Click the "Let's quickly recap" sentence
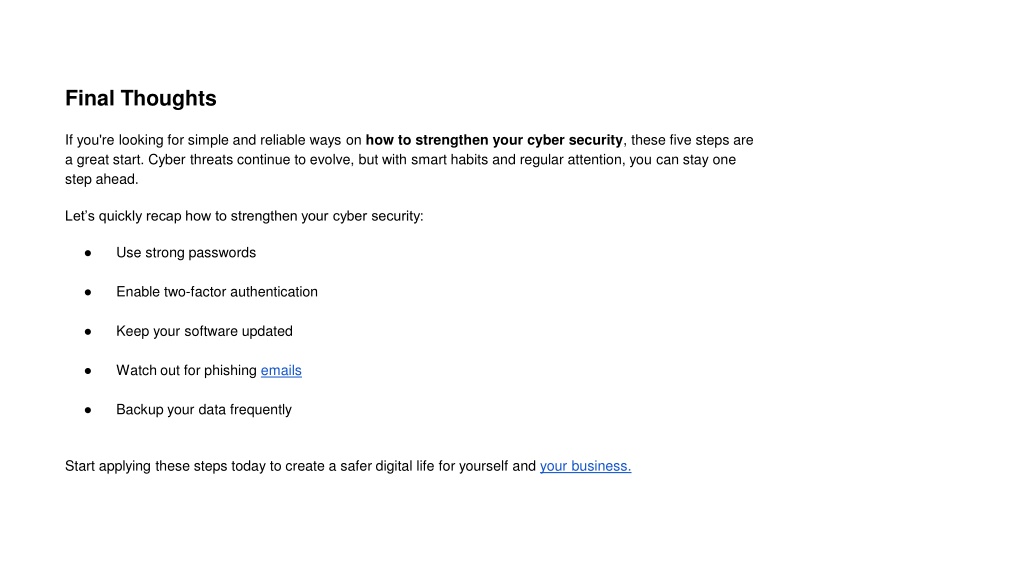1024x576 pixels. click(x=244, y=216)
